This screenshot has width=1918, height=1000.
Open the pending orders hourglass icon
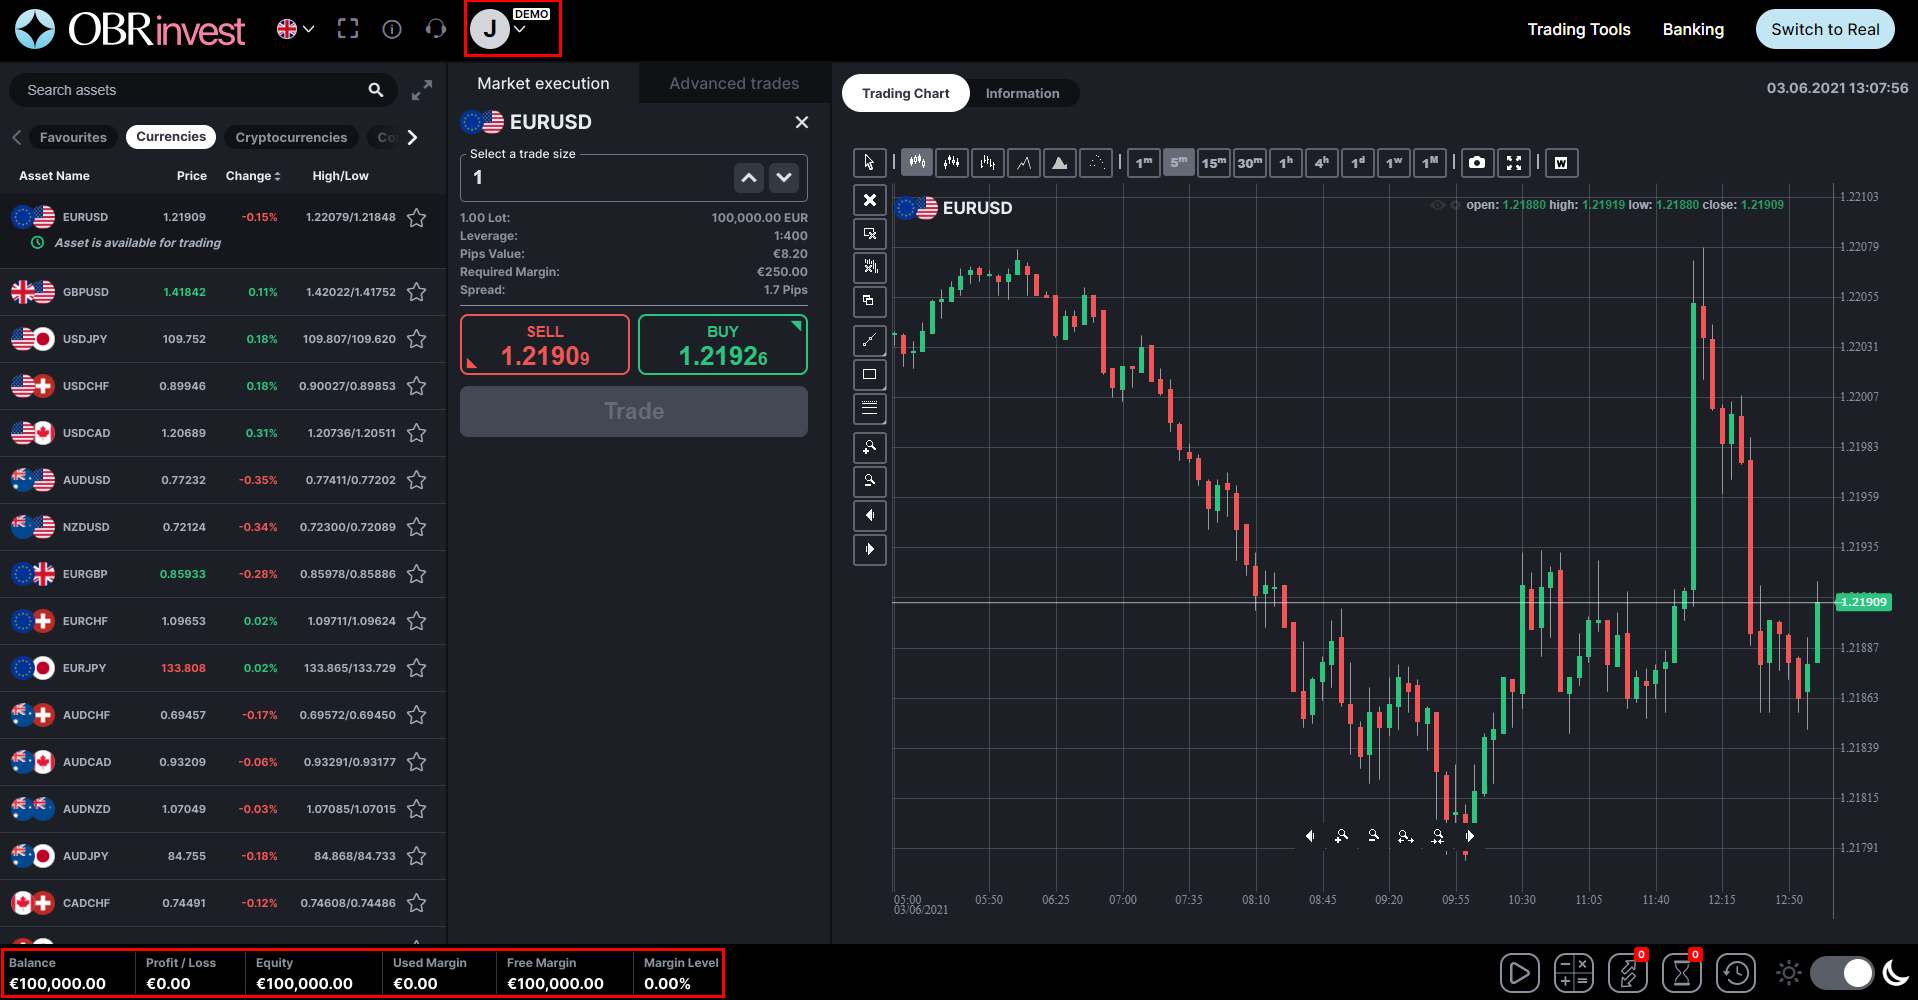click(1682, 972)
